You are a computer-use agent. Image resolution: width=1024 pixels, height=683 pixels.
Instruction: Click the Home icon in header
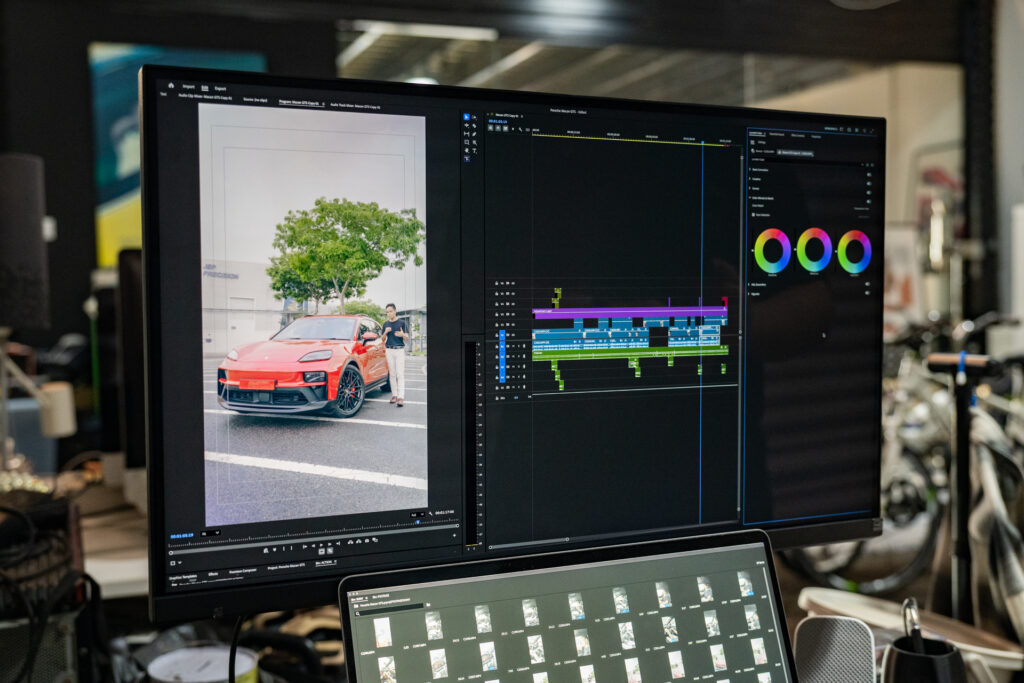(x=171, y=86)
